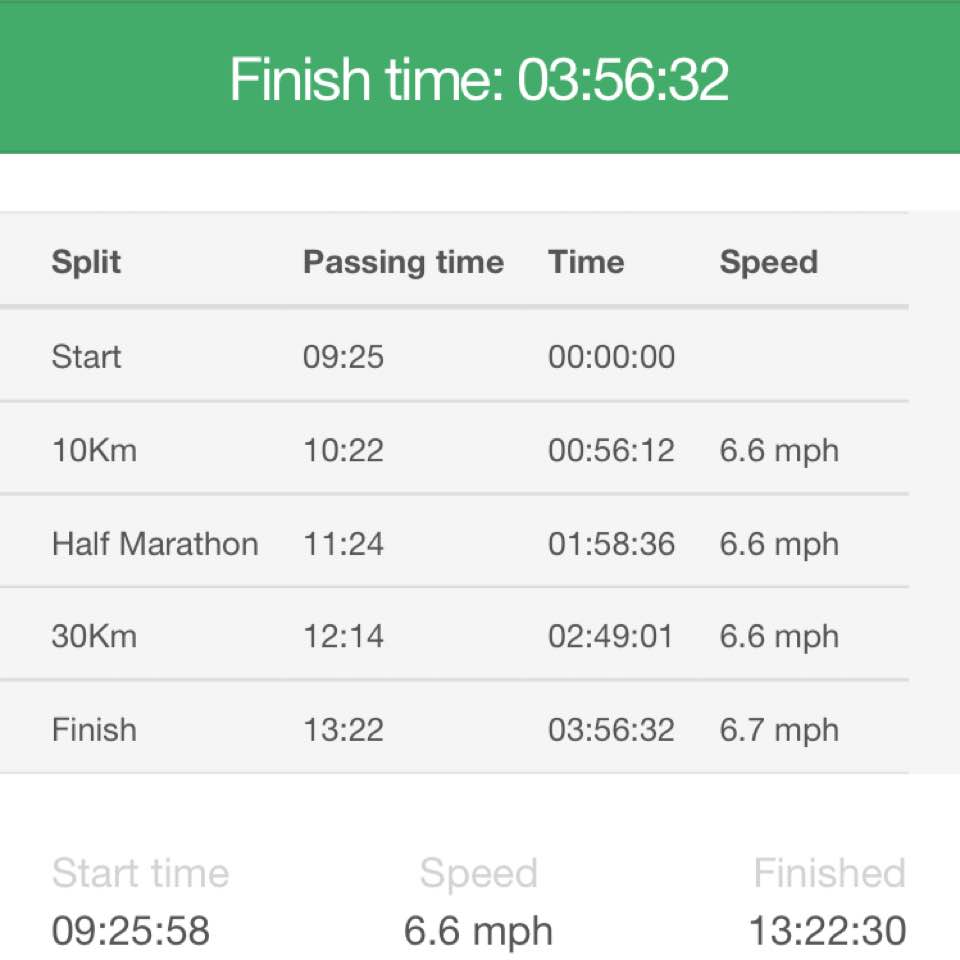The width and height of the screenshot is (960, 960).
Task: Select the 30Km split row
Action: pyautogui.click(x=454, y=635)
